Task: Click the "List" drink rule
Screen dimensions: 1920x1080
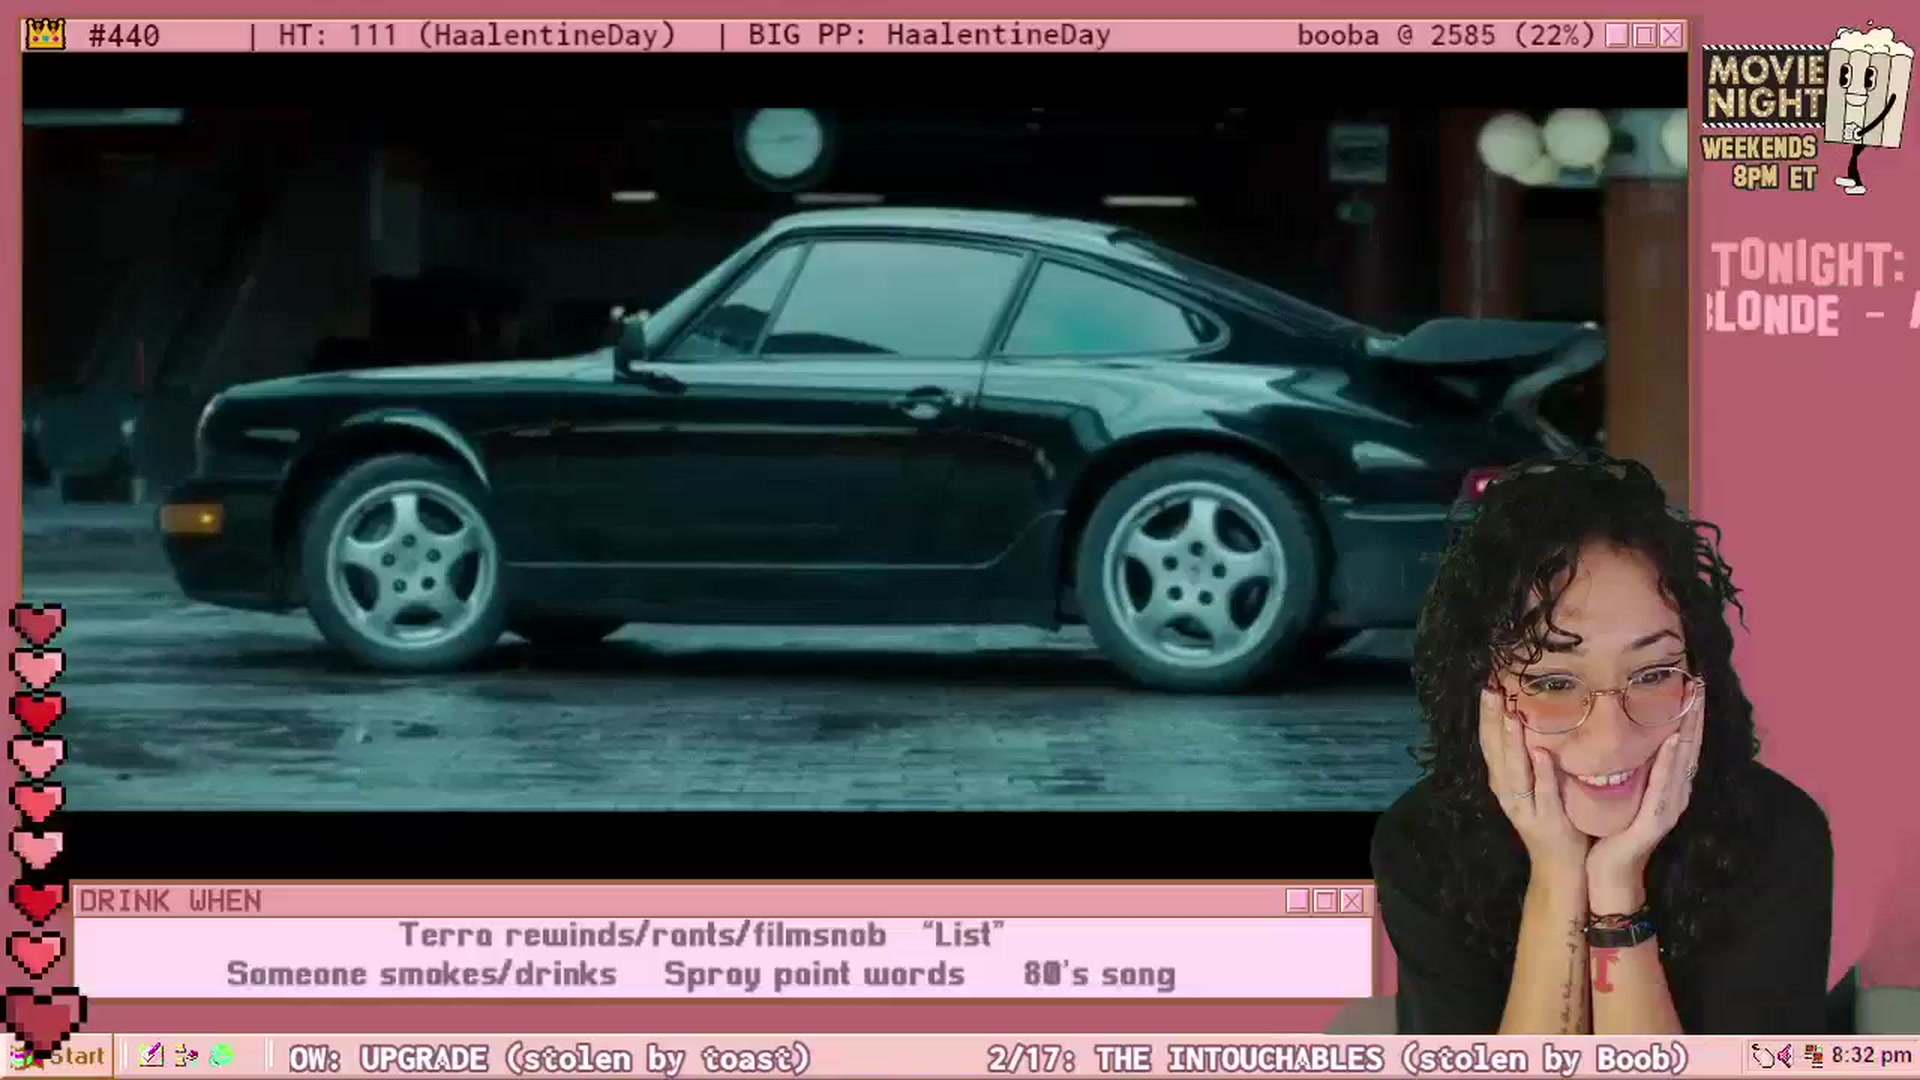Action: pyautogui.click(x=963, y=935)
